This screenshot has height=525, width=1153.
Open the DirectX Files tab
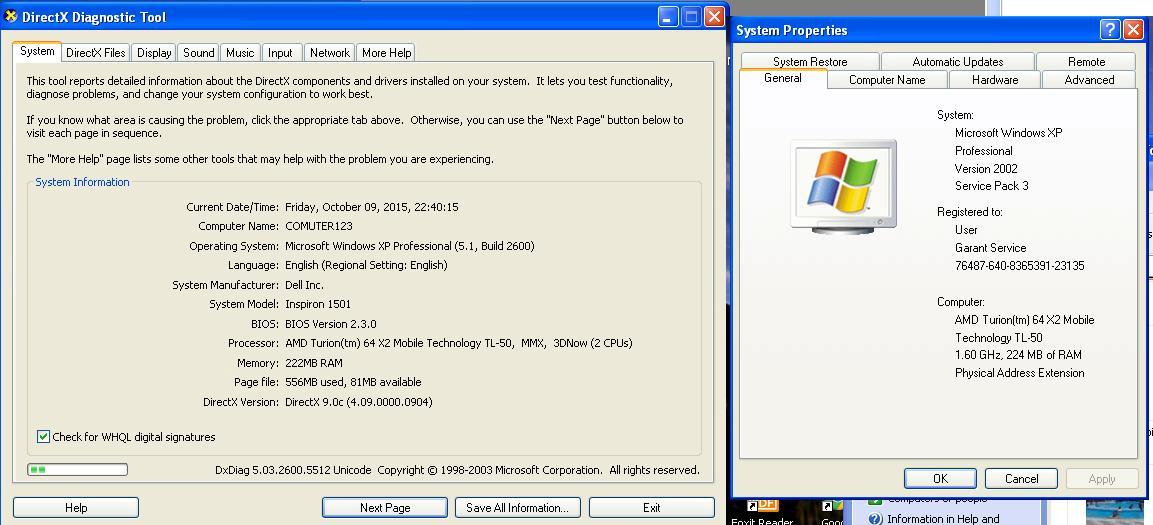click(96, 53)
